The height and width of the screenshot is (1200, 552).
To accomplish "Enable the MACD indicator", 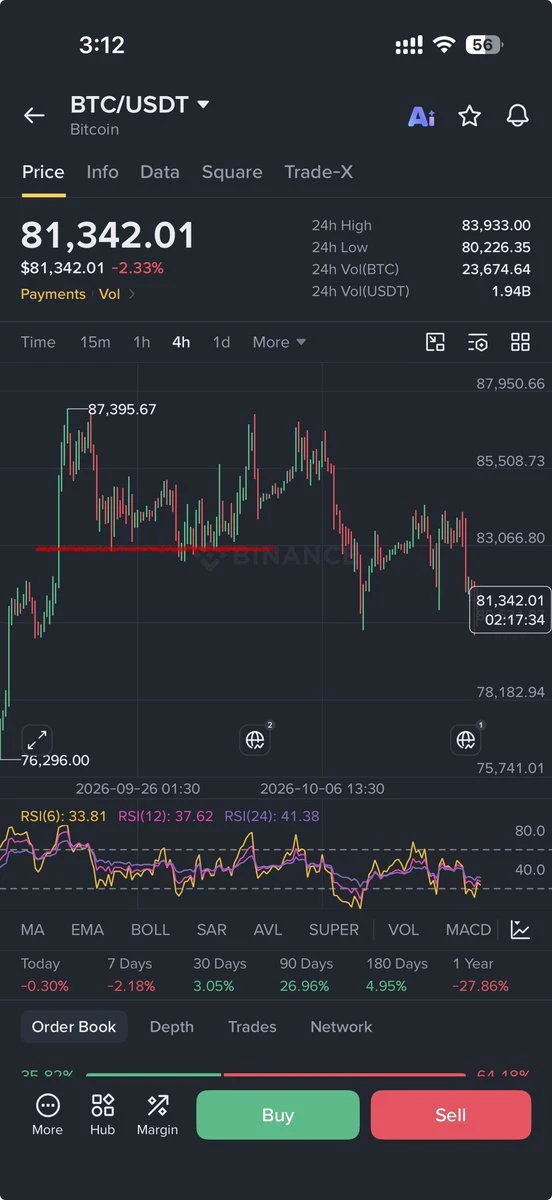I will pos(468,930).
